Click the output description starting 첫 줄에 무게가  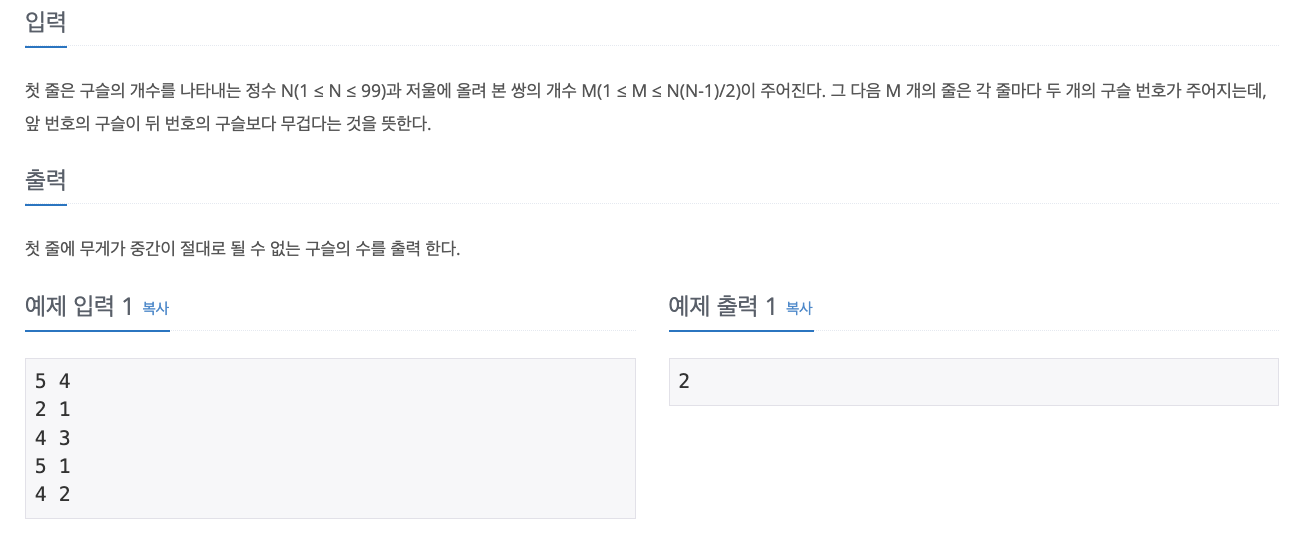243,249
